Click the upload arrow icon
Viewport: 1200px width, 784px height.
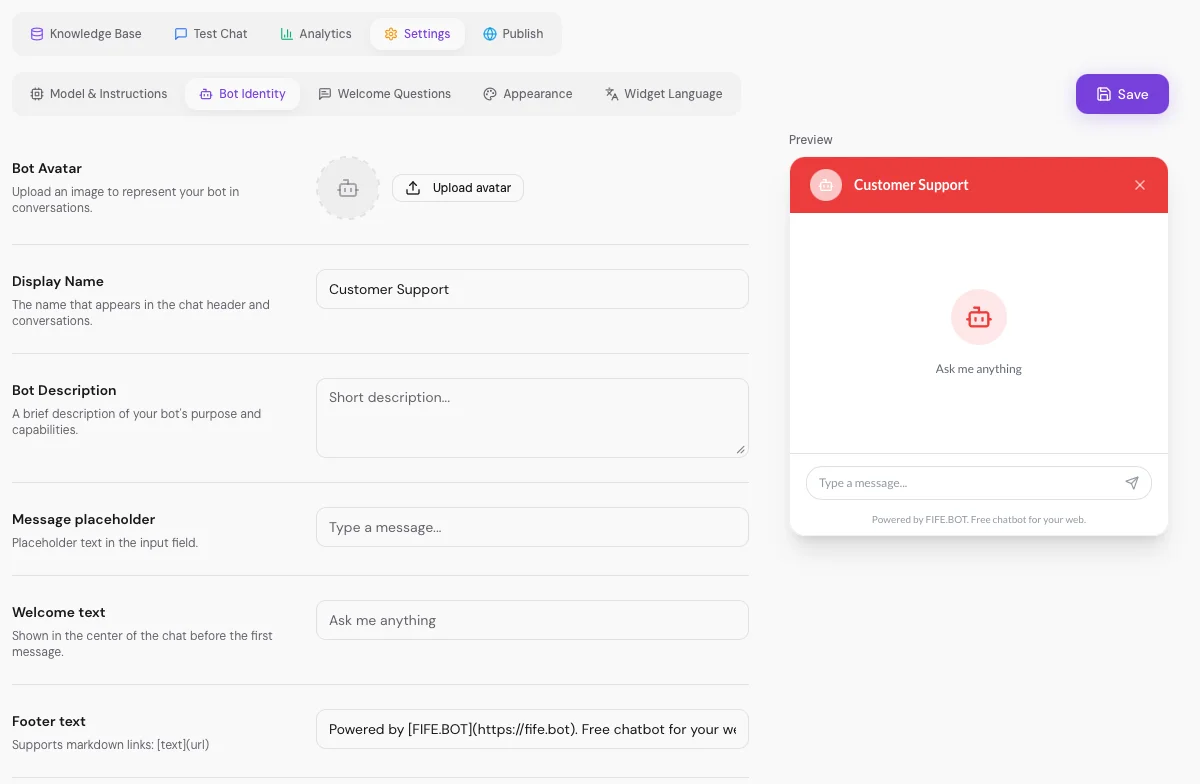tap(413, 188)
